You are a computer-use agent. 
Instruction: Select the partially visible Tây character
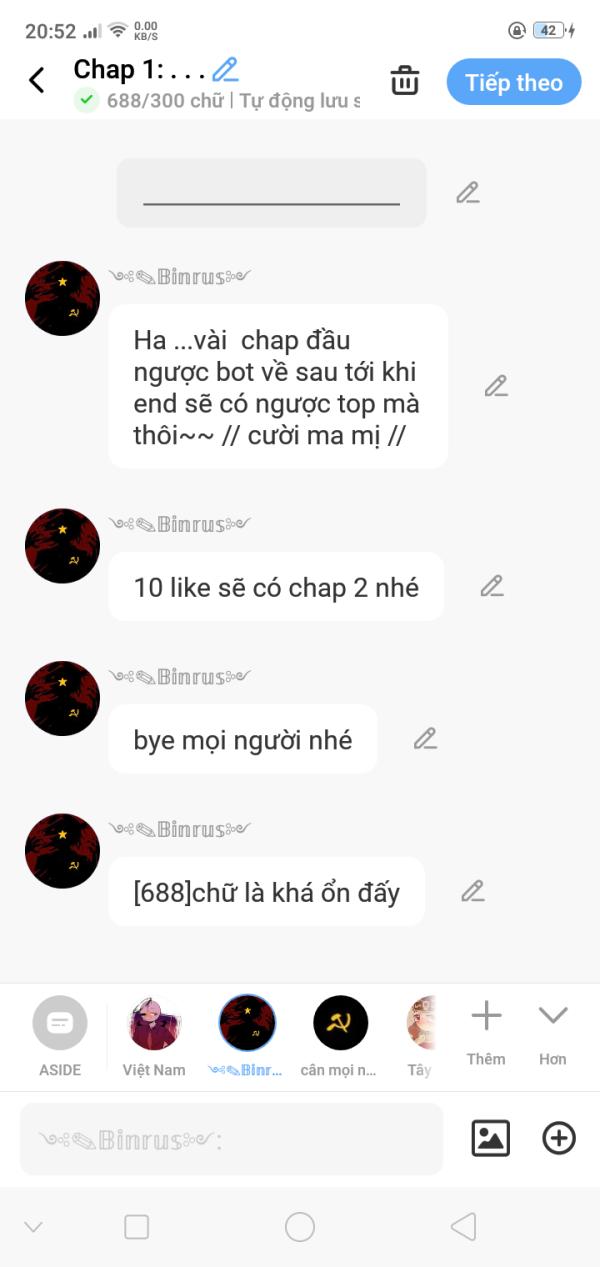(x=421, y=1036)
